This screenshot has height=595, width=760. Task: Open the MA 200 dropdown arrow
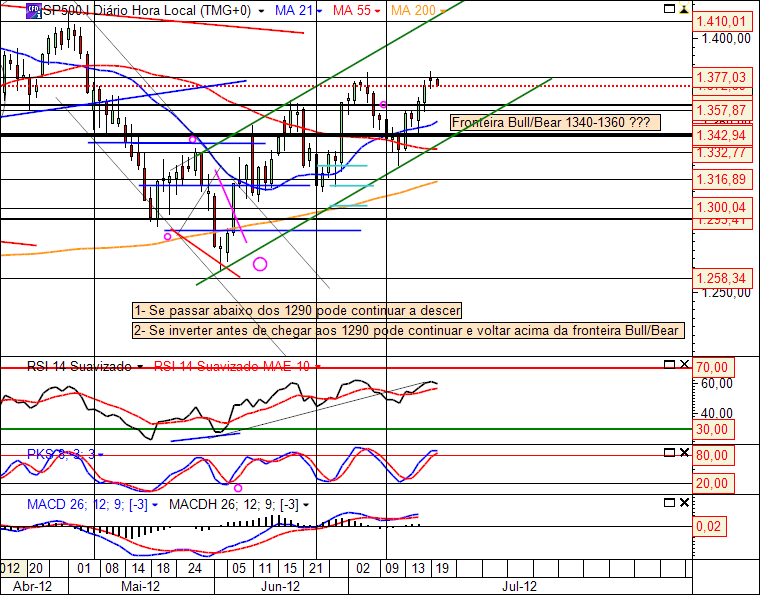click(443, 11)
